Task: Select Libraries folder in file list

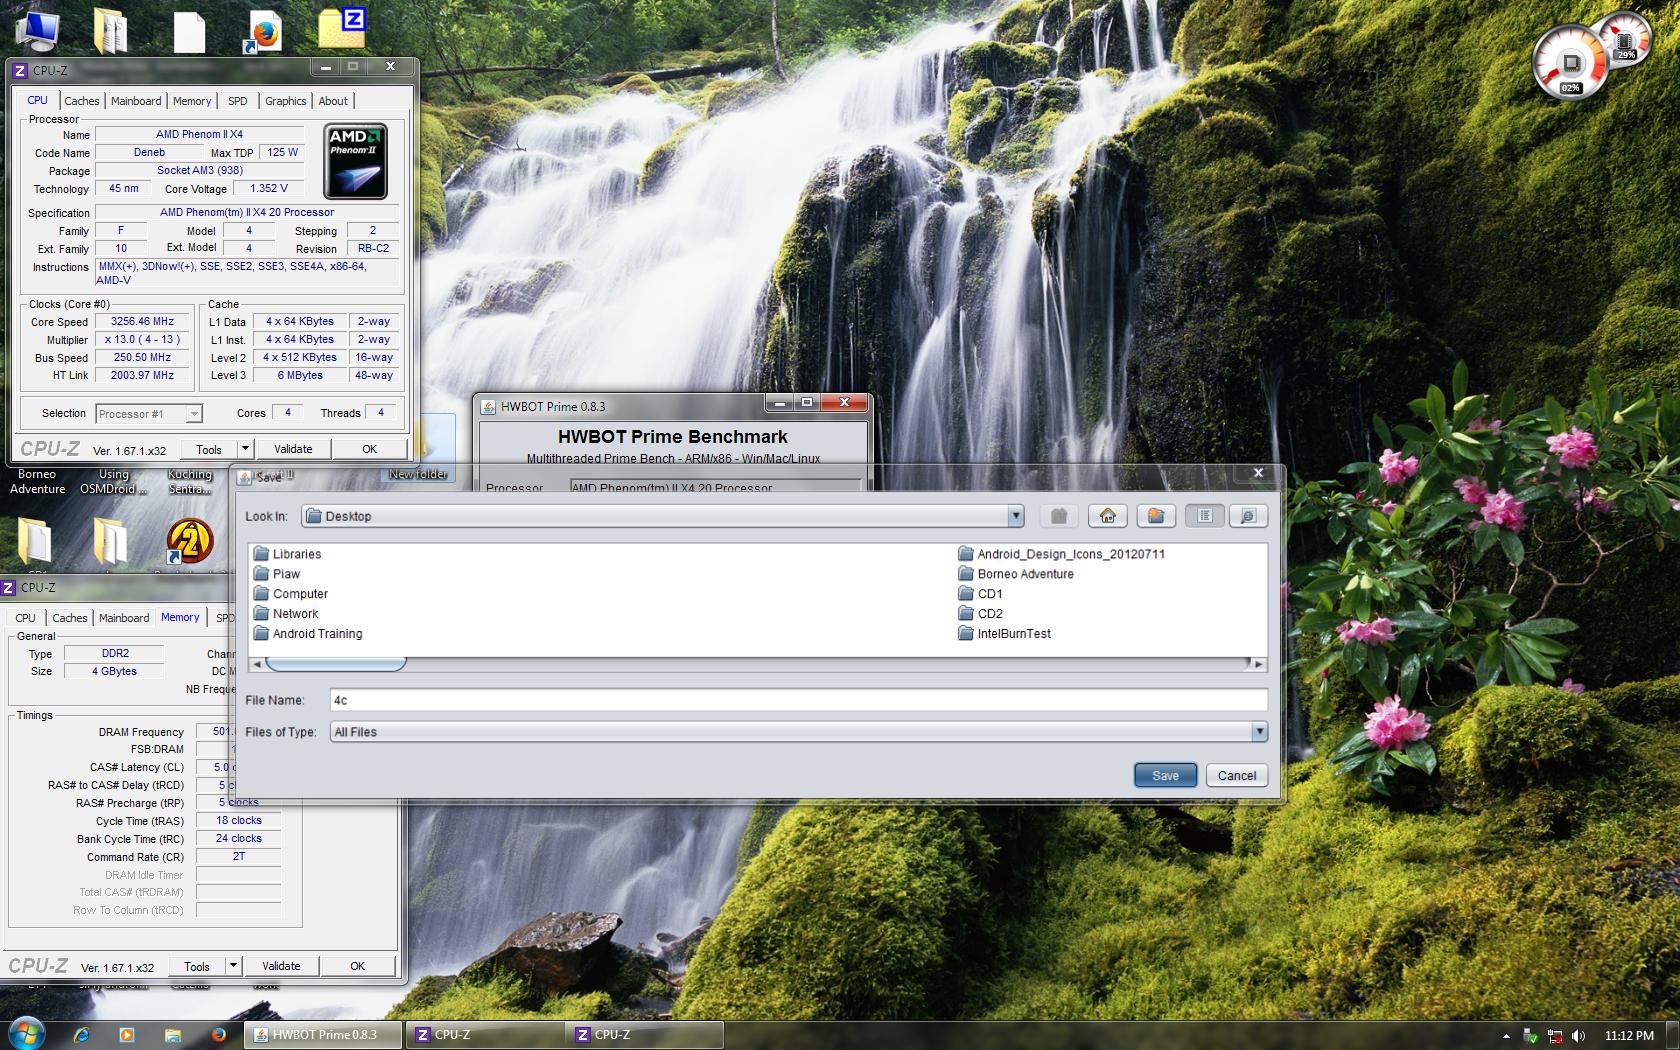Action: point(288,554)
